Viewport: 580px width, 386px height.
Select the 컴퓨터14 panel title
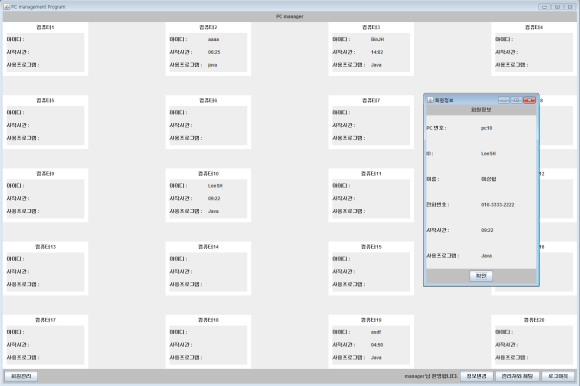coord(208,247)
